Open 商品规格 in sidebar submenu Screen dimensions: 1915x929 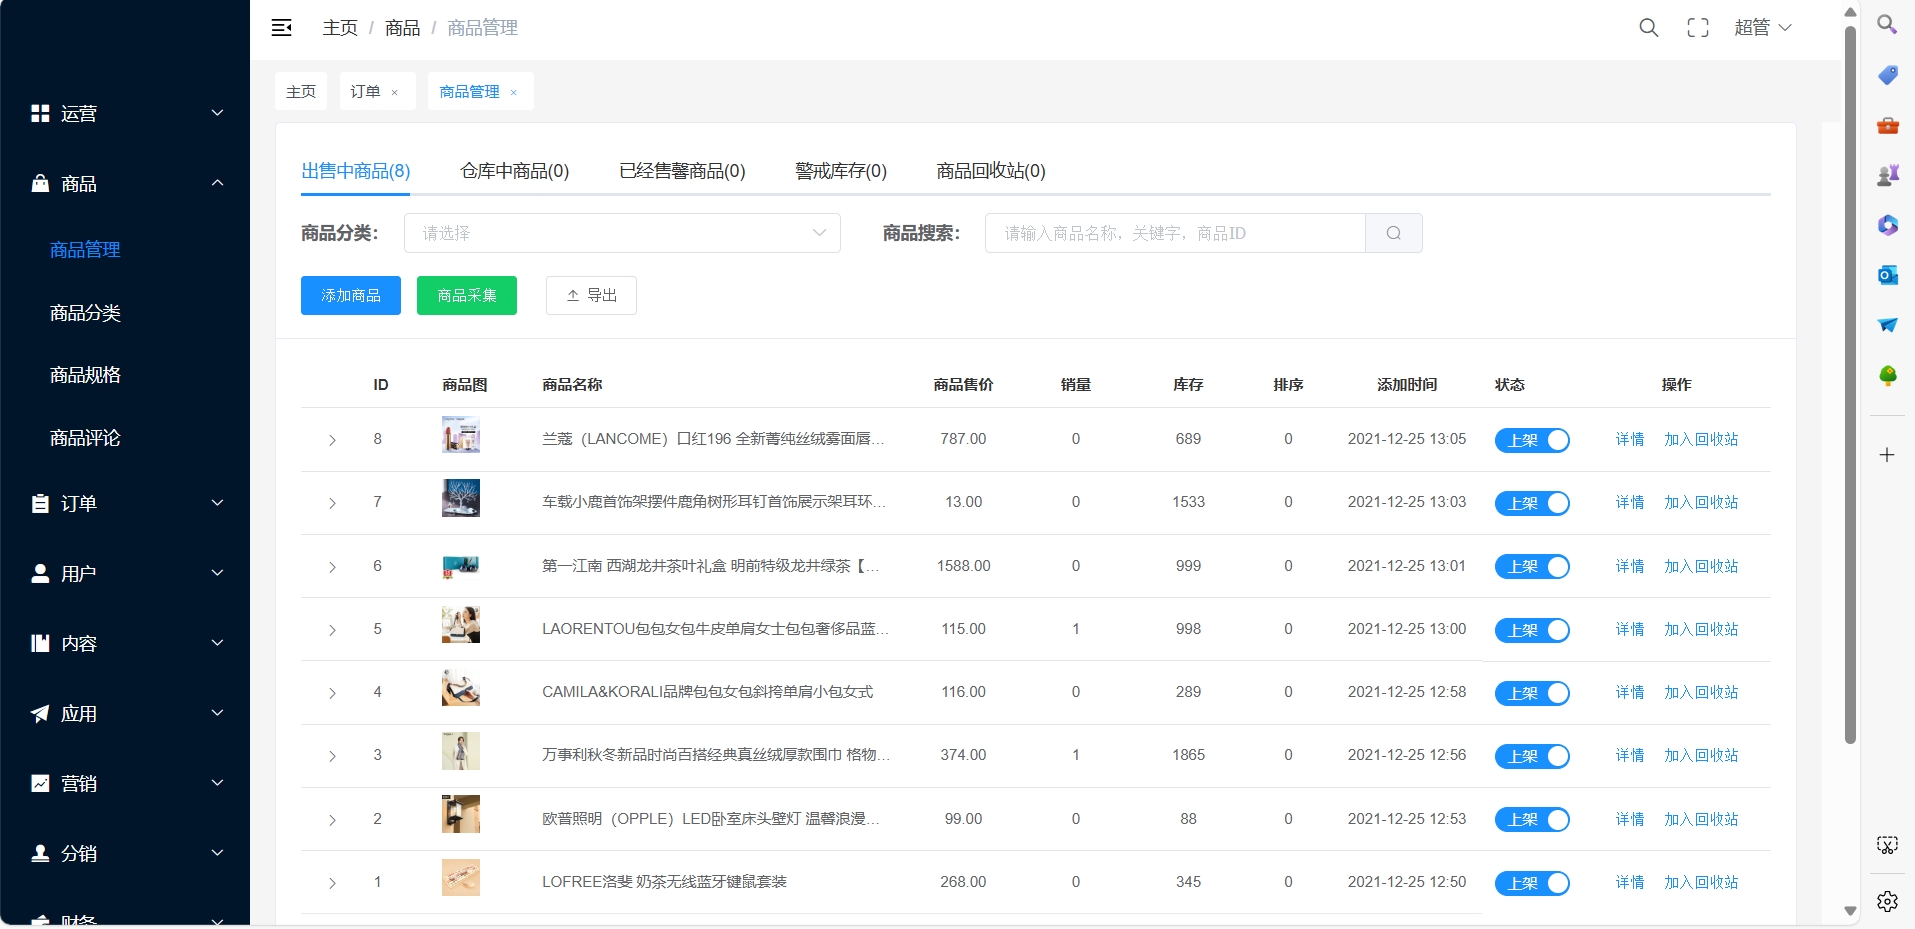(x=85, y=375)
